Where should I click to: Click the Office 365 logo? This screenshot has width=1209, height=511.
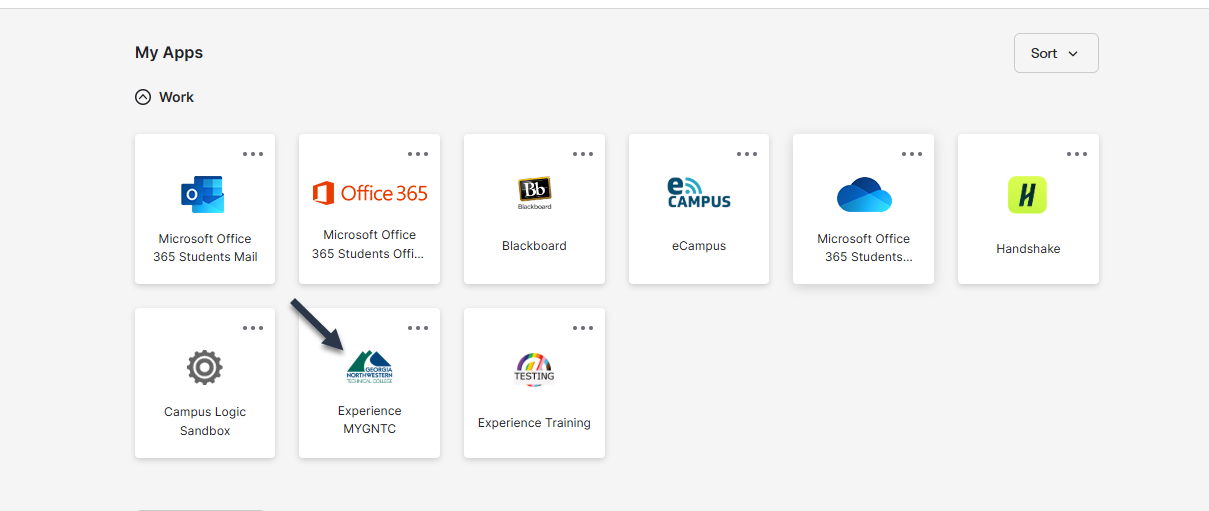[x=370, y=193]
